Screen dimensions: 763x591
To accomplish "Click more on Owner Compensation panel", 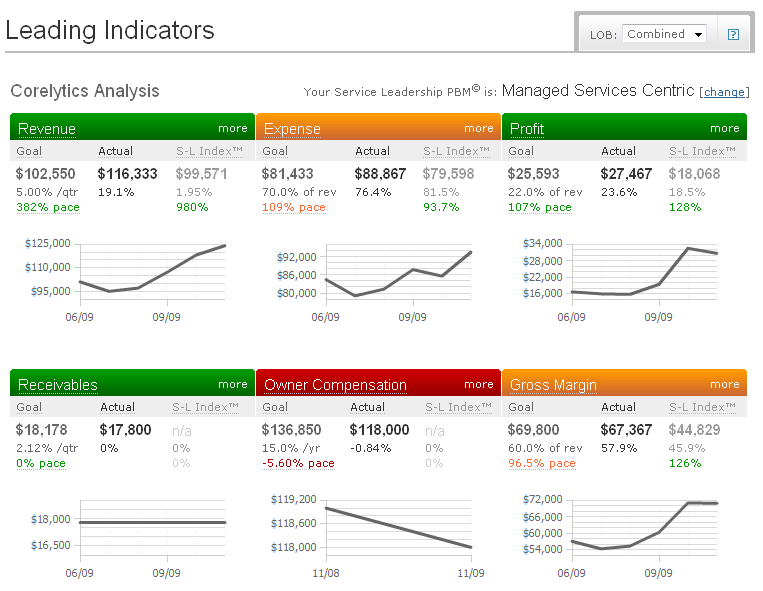I will tap(478, 384).
